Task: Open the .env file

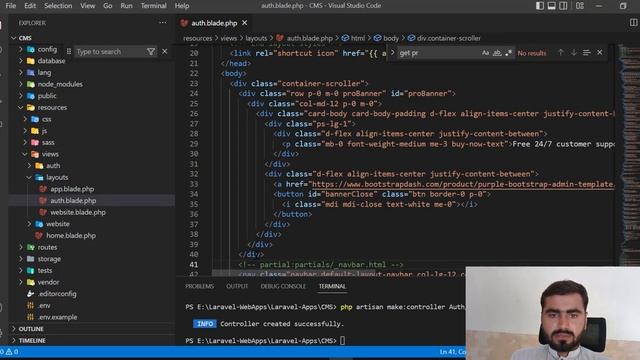Action: pyautogui.click(x=44, y=305)
